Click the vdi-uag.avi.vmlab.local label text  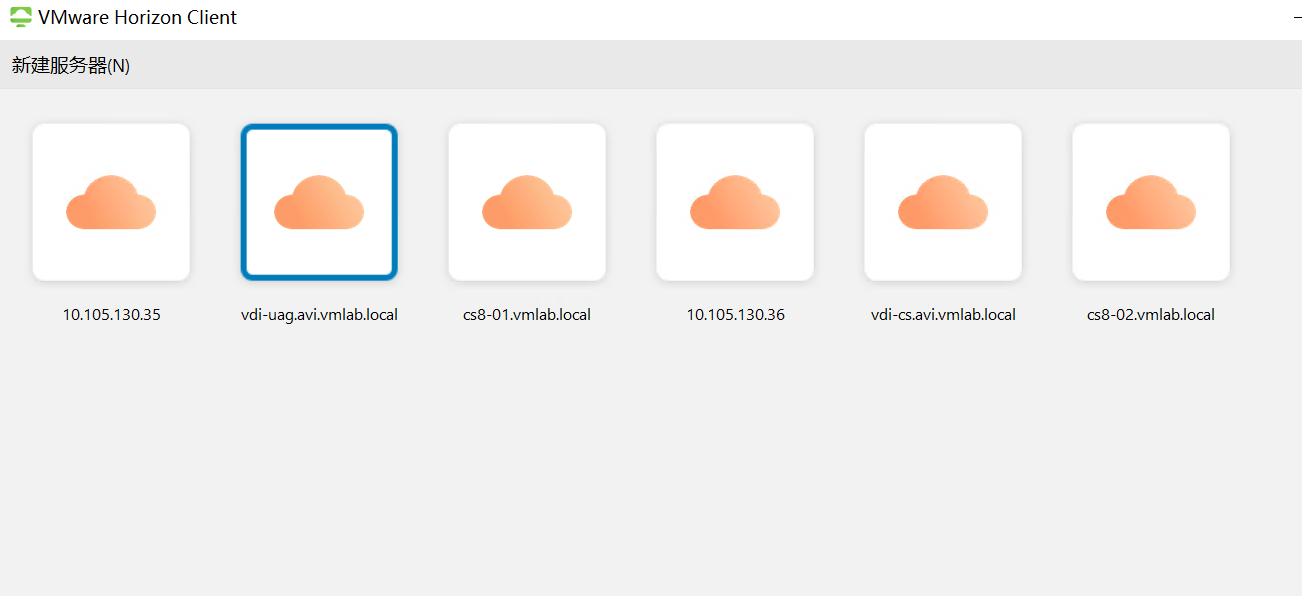click(319, 314)
